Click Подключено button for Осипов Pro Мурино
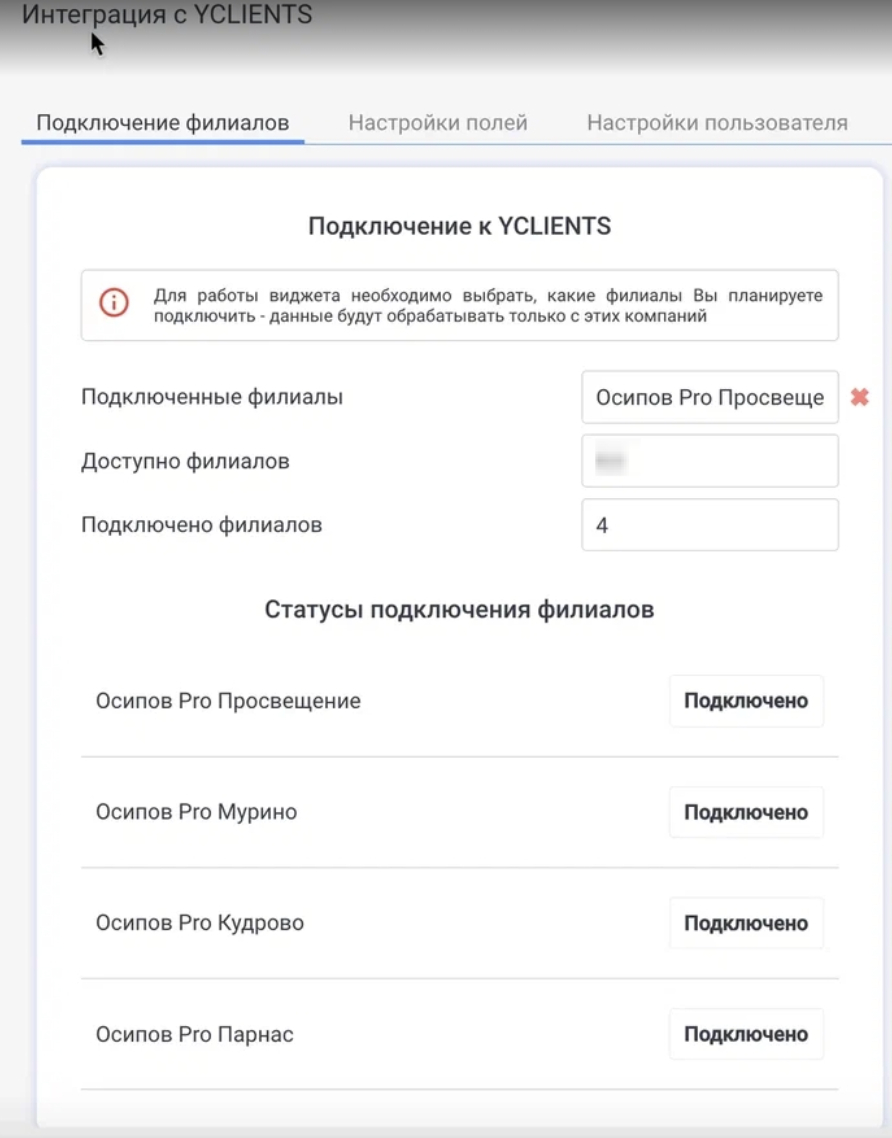This screenshot has width=892, height=1138. coord(745,812)
